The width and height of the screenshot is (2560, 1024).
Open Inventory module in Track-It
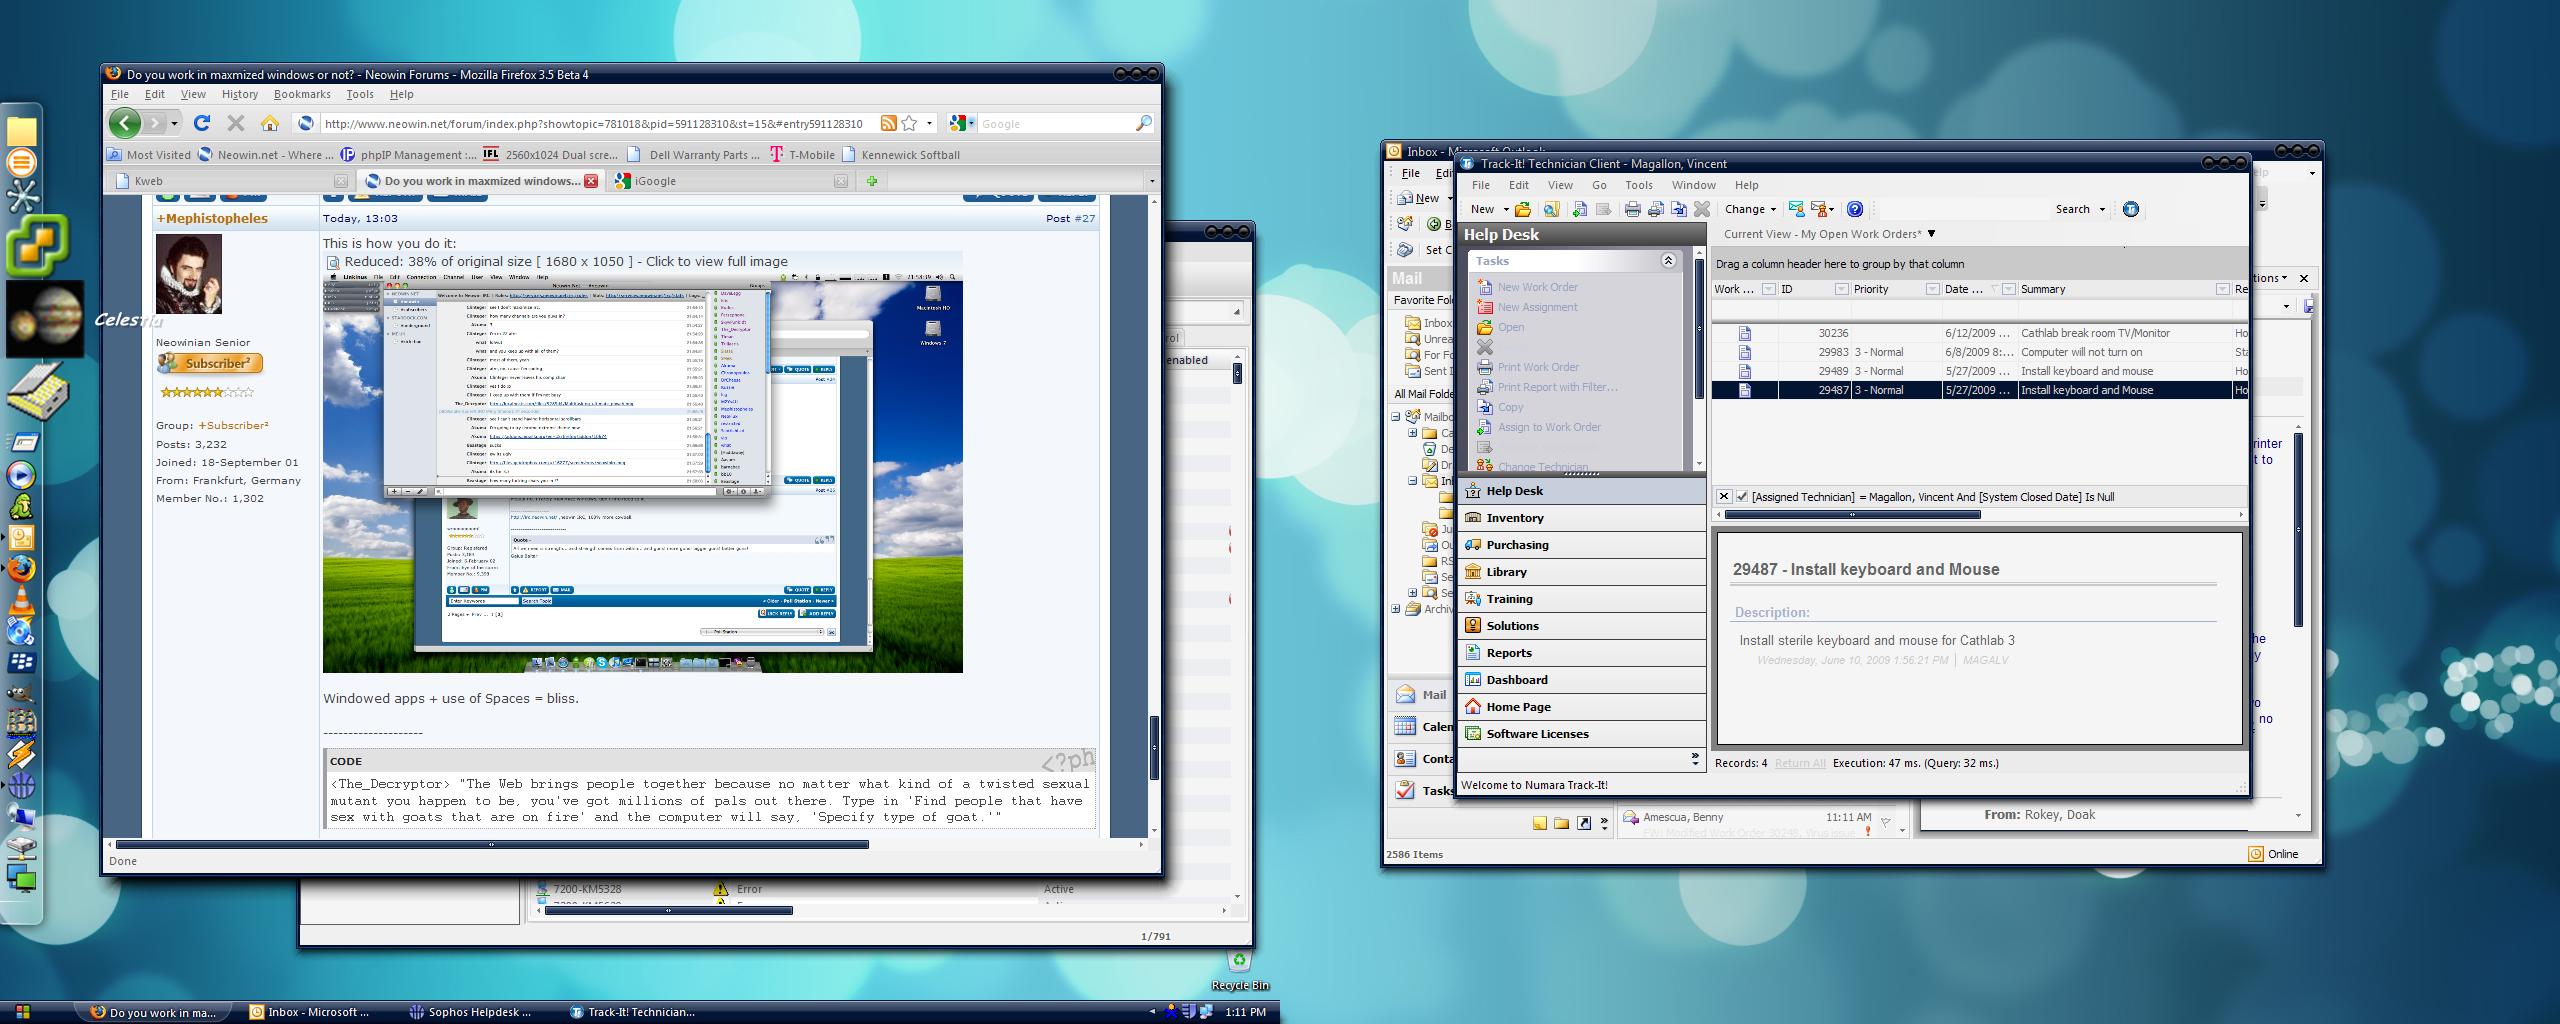[x=1581, y=518]
